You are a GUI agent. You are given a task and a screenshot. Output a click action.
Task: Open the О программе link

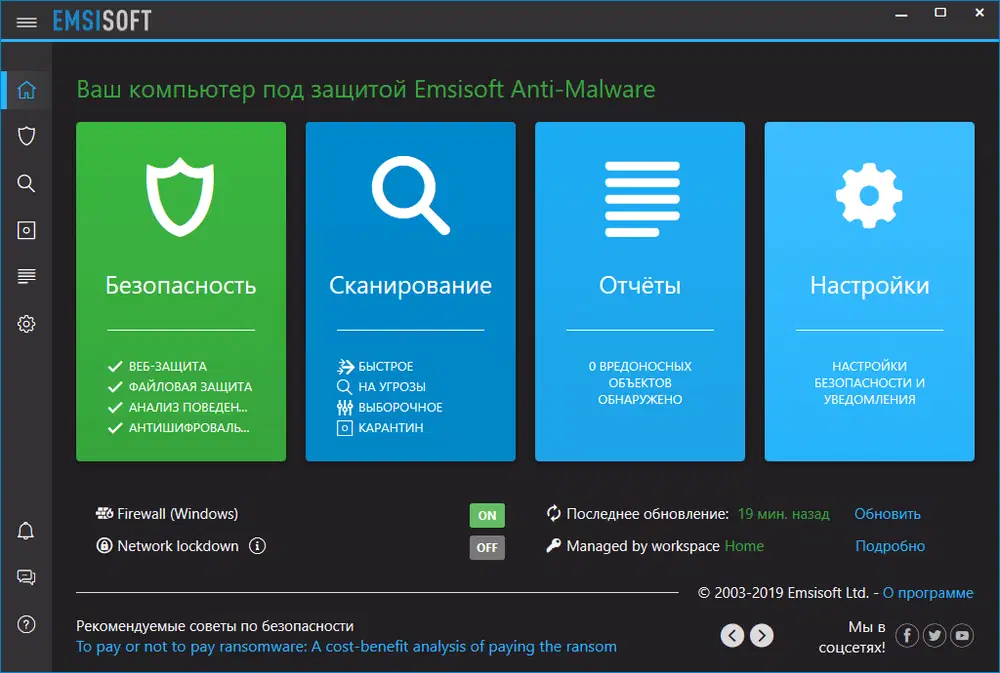[x=928, y=593]
